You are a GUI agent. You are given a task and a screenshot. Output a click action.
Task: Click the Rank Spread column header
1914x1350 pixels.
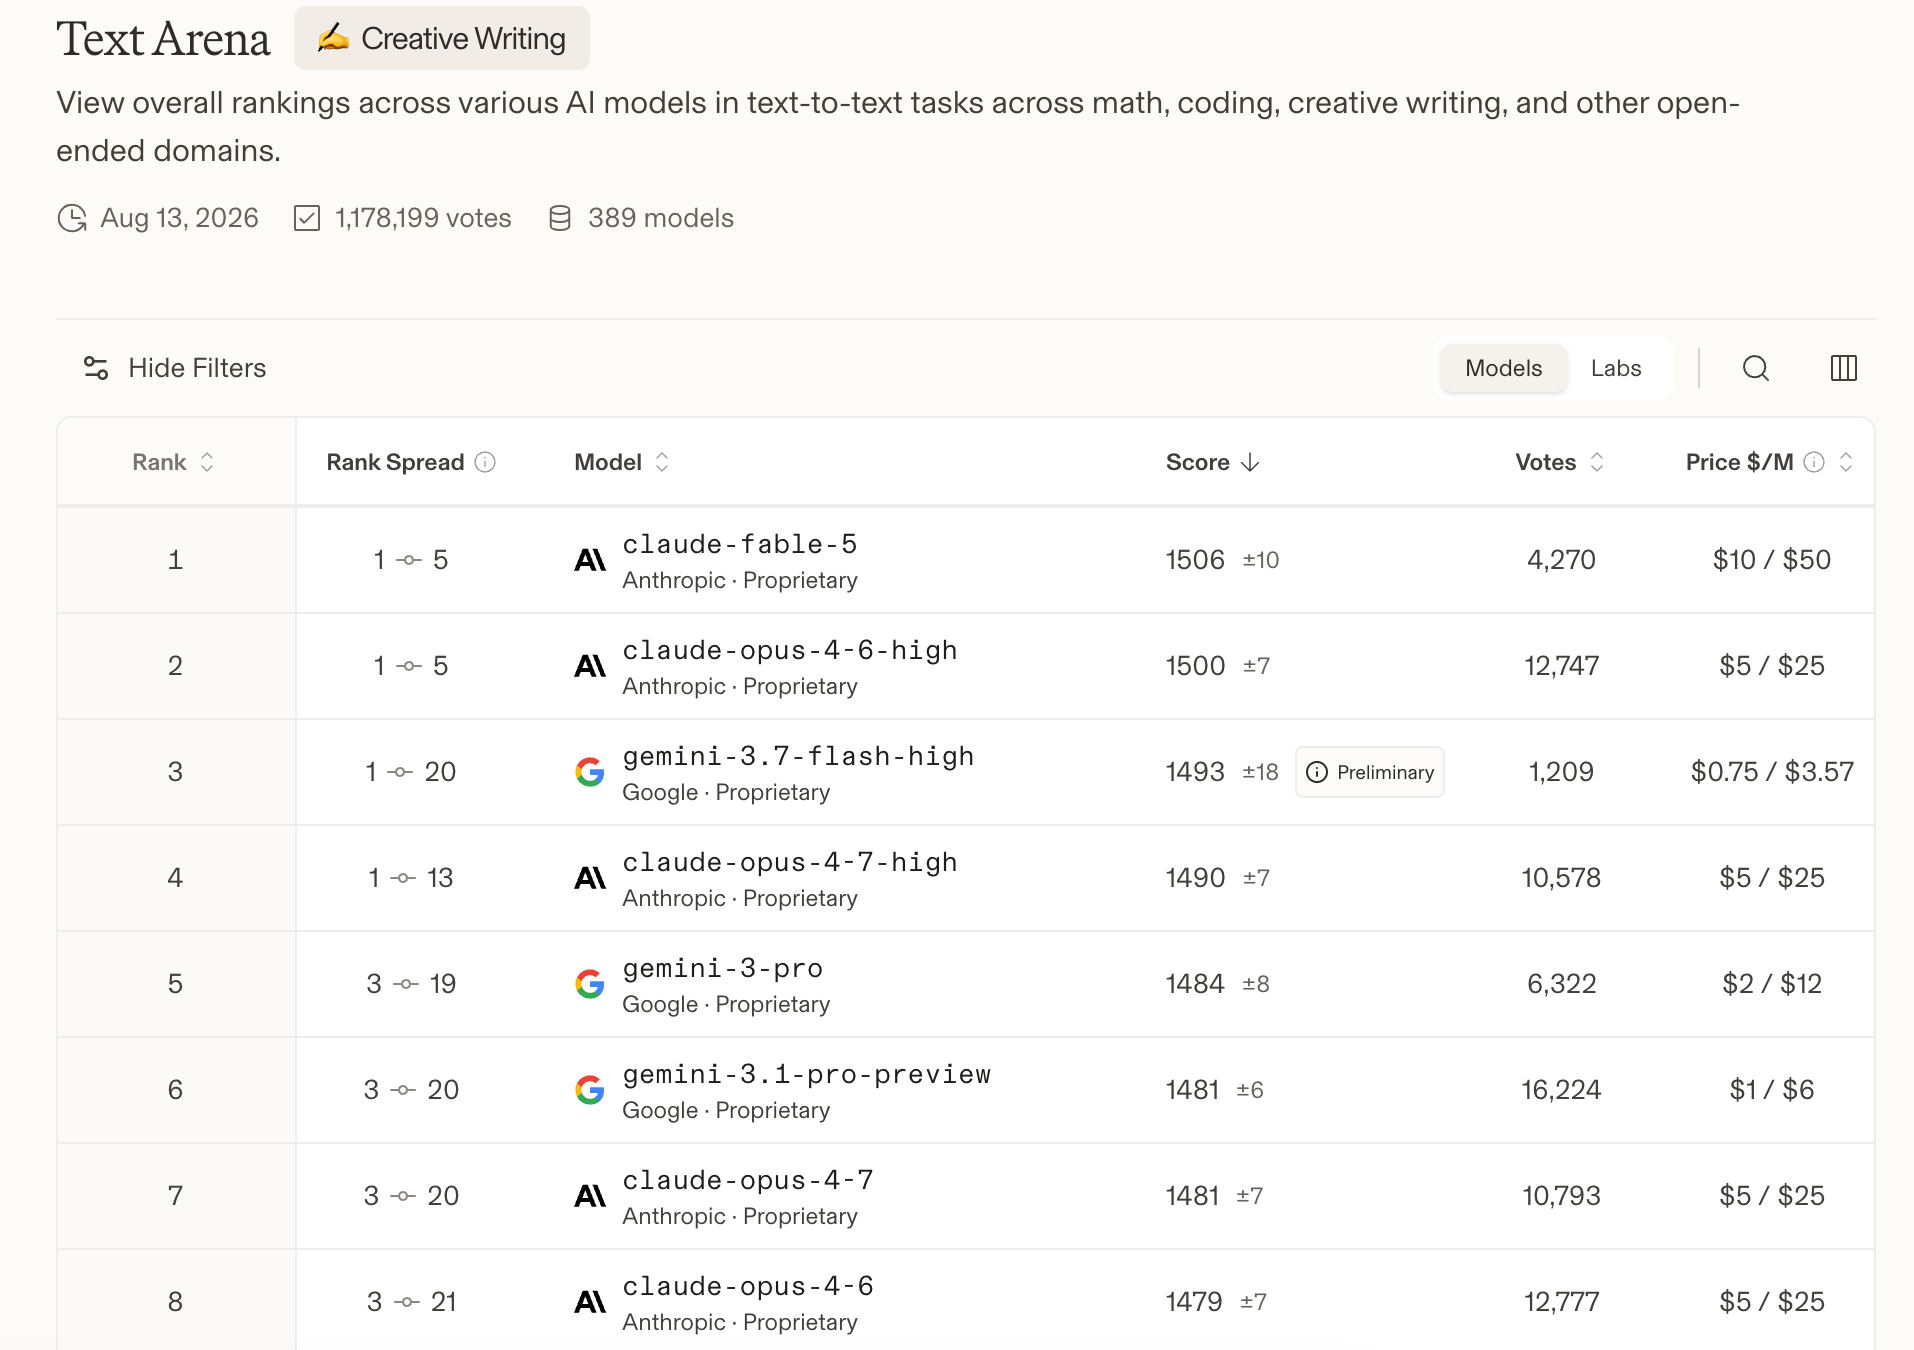395,462
